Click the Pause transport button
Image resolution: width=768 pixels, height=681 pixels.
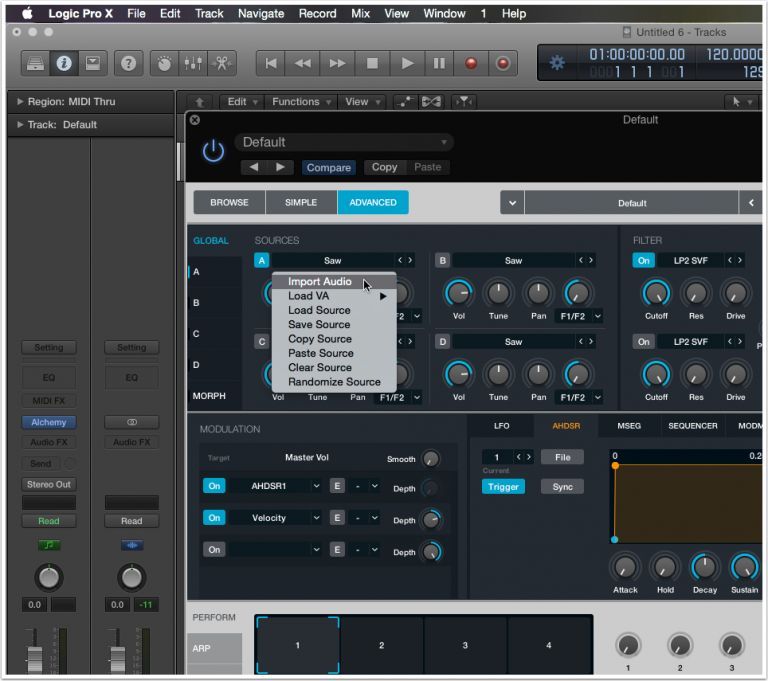point(439,63)
